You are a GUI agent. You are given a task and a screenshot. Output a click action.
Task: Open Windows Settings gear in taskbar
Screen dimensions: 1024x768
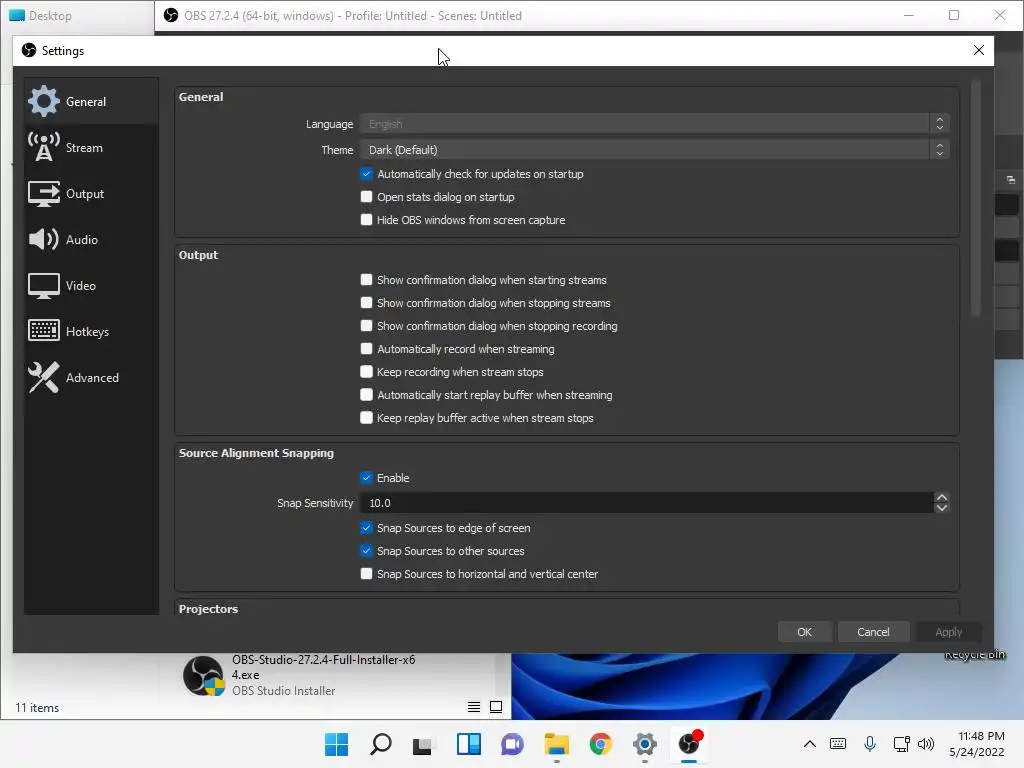click(645, 744)
